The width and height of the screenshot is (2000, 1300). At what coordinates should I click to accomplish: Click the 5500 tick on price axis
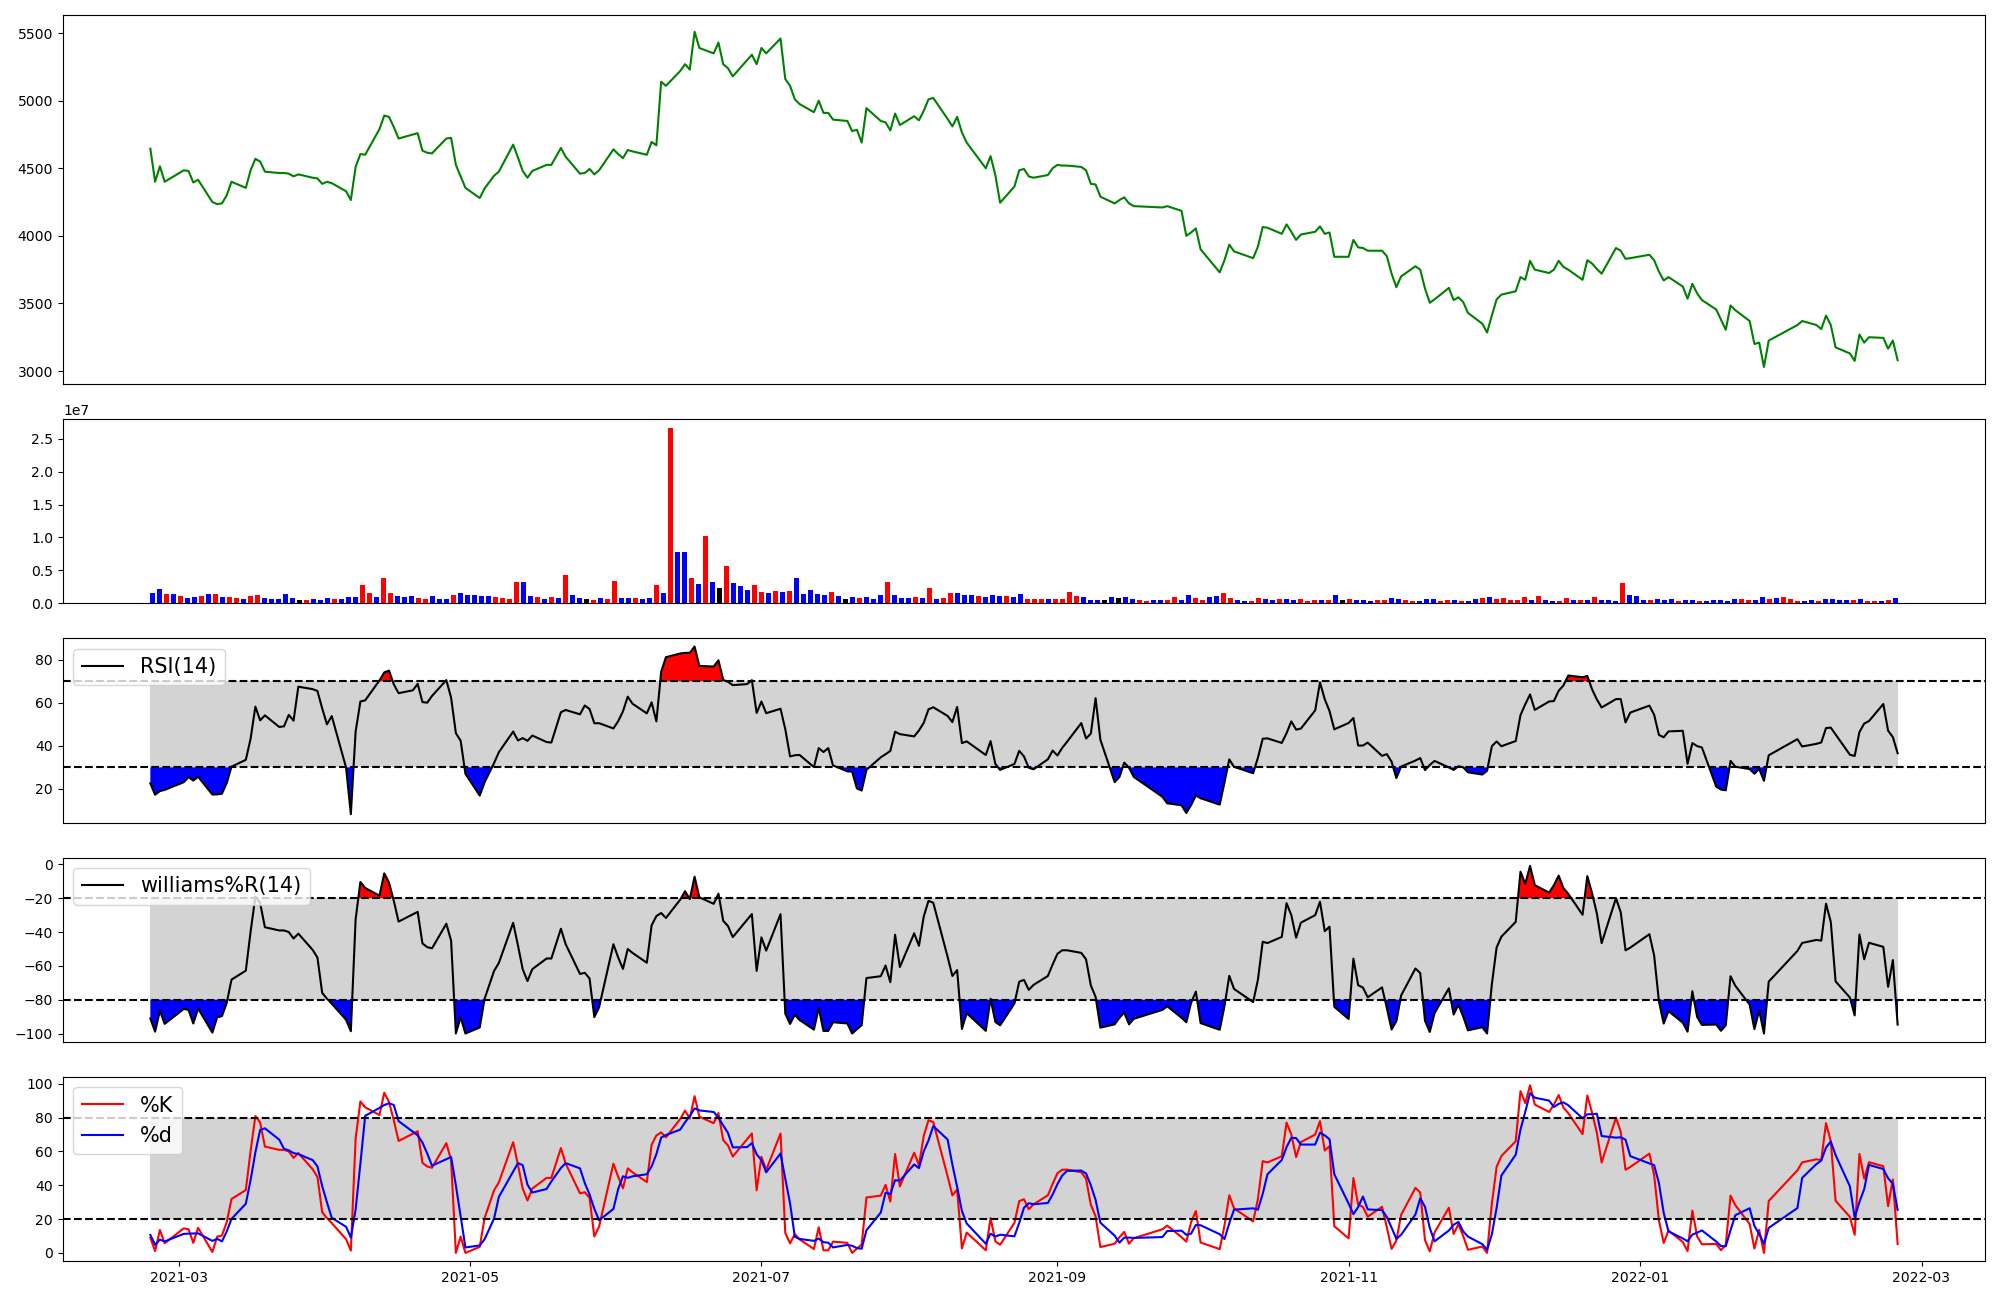click(x=36, y=34)
